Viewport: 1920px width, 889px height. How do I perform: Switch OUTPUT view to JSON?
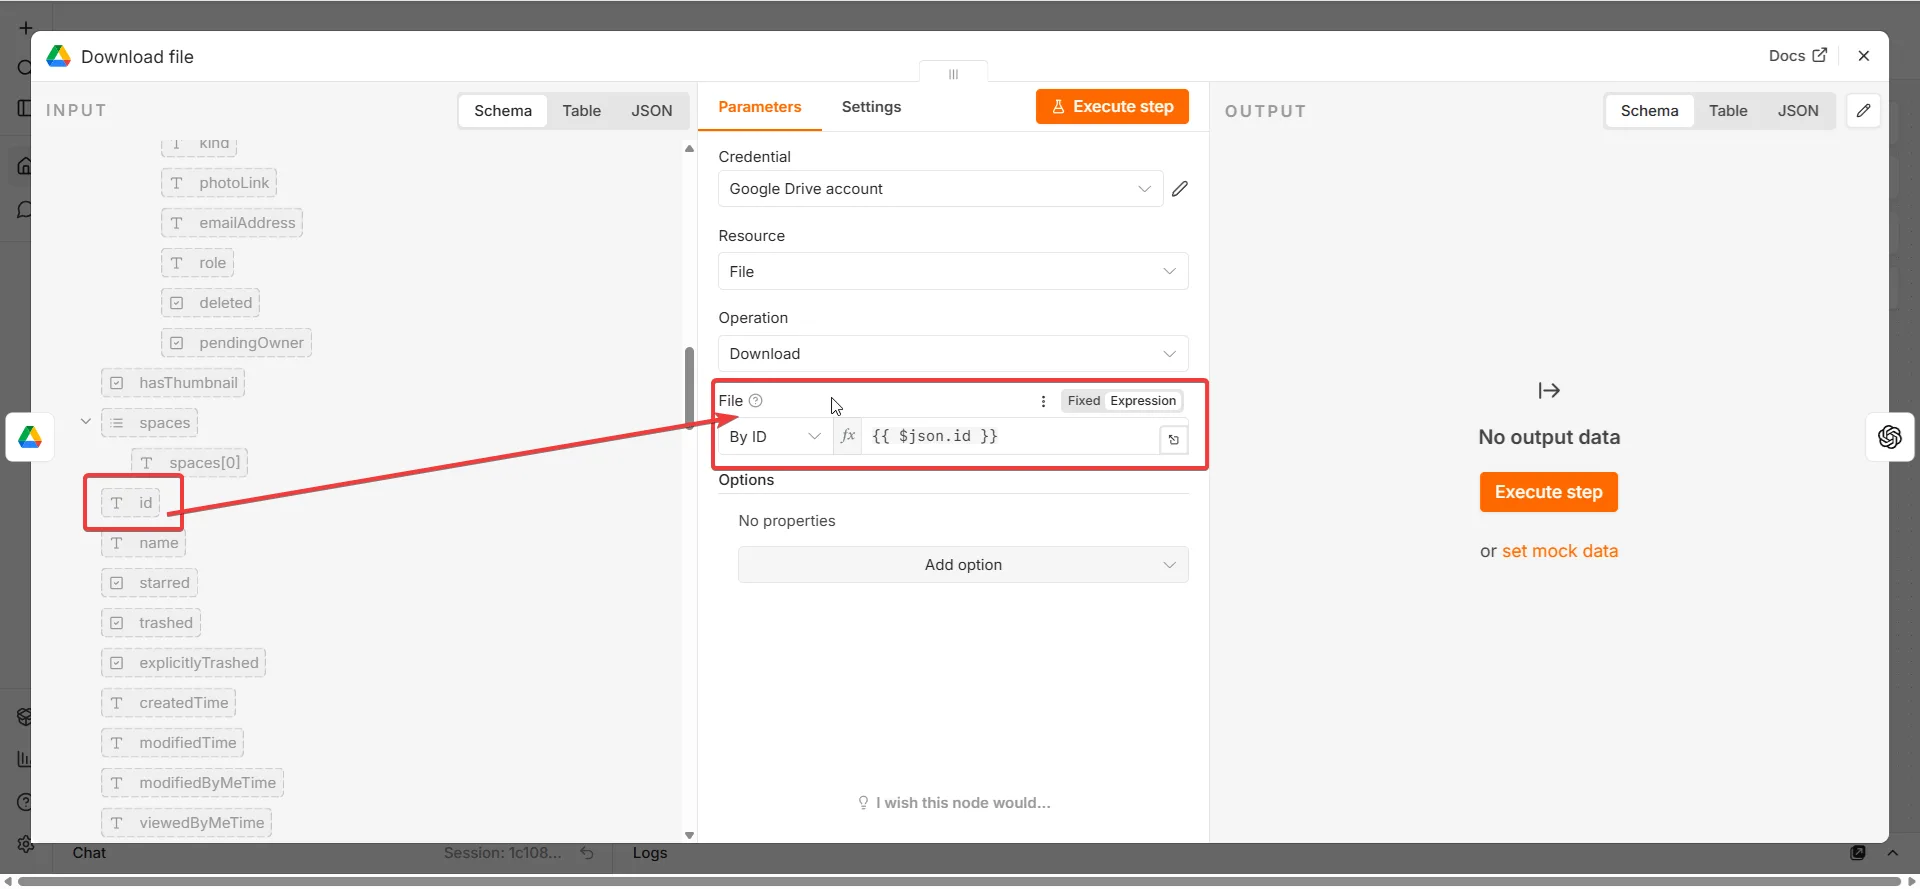[x=1798, y=111]
